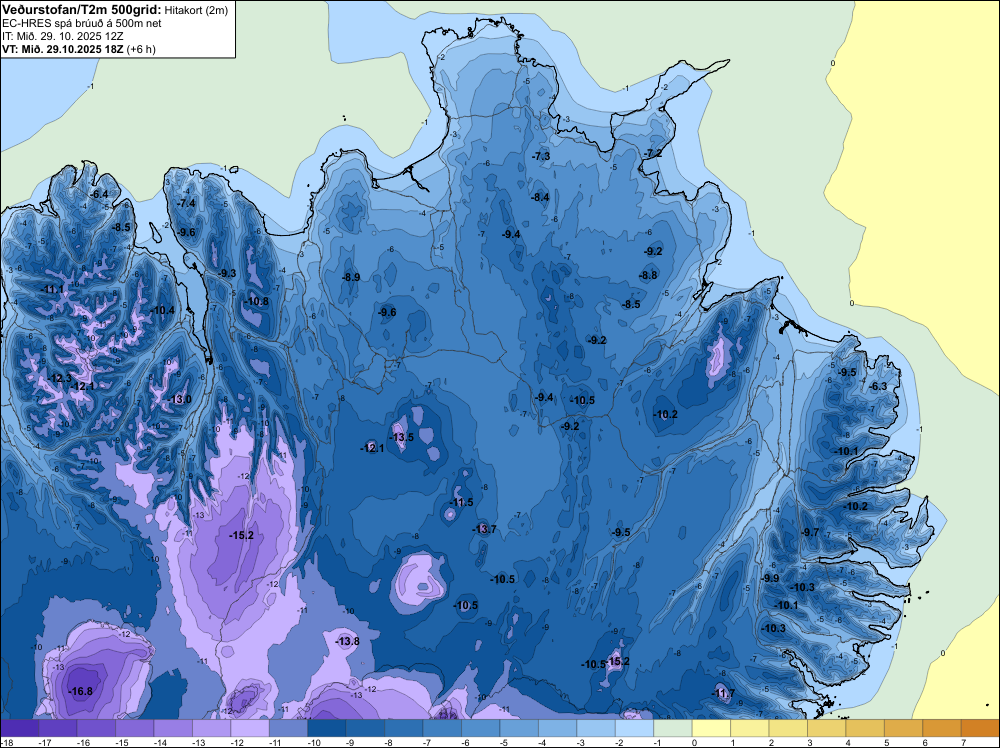Select the -7.3 temperature label
The width and height of the screenshot is (1000, 748).
(541, 156)
